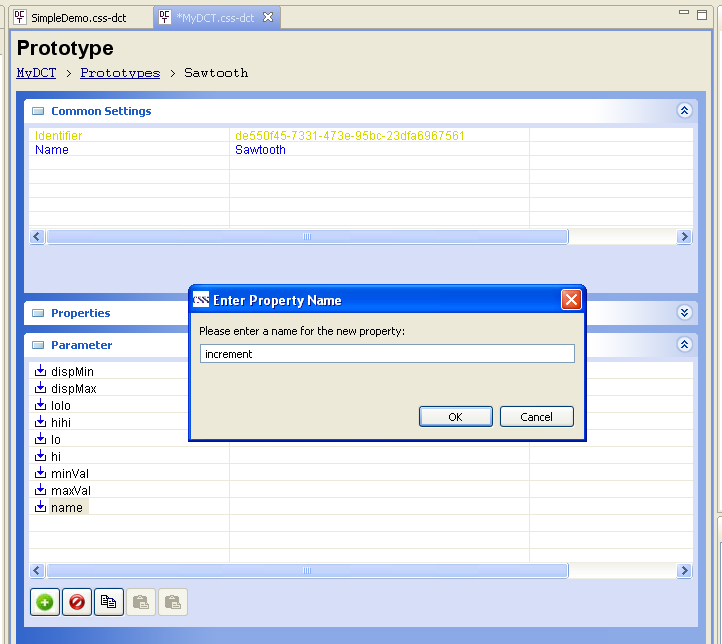Viewport: 722px width, 644px height.
Task: Click the second paste clipboard icon
Action: click(x=173, y=602)
